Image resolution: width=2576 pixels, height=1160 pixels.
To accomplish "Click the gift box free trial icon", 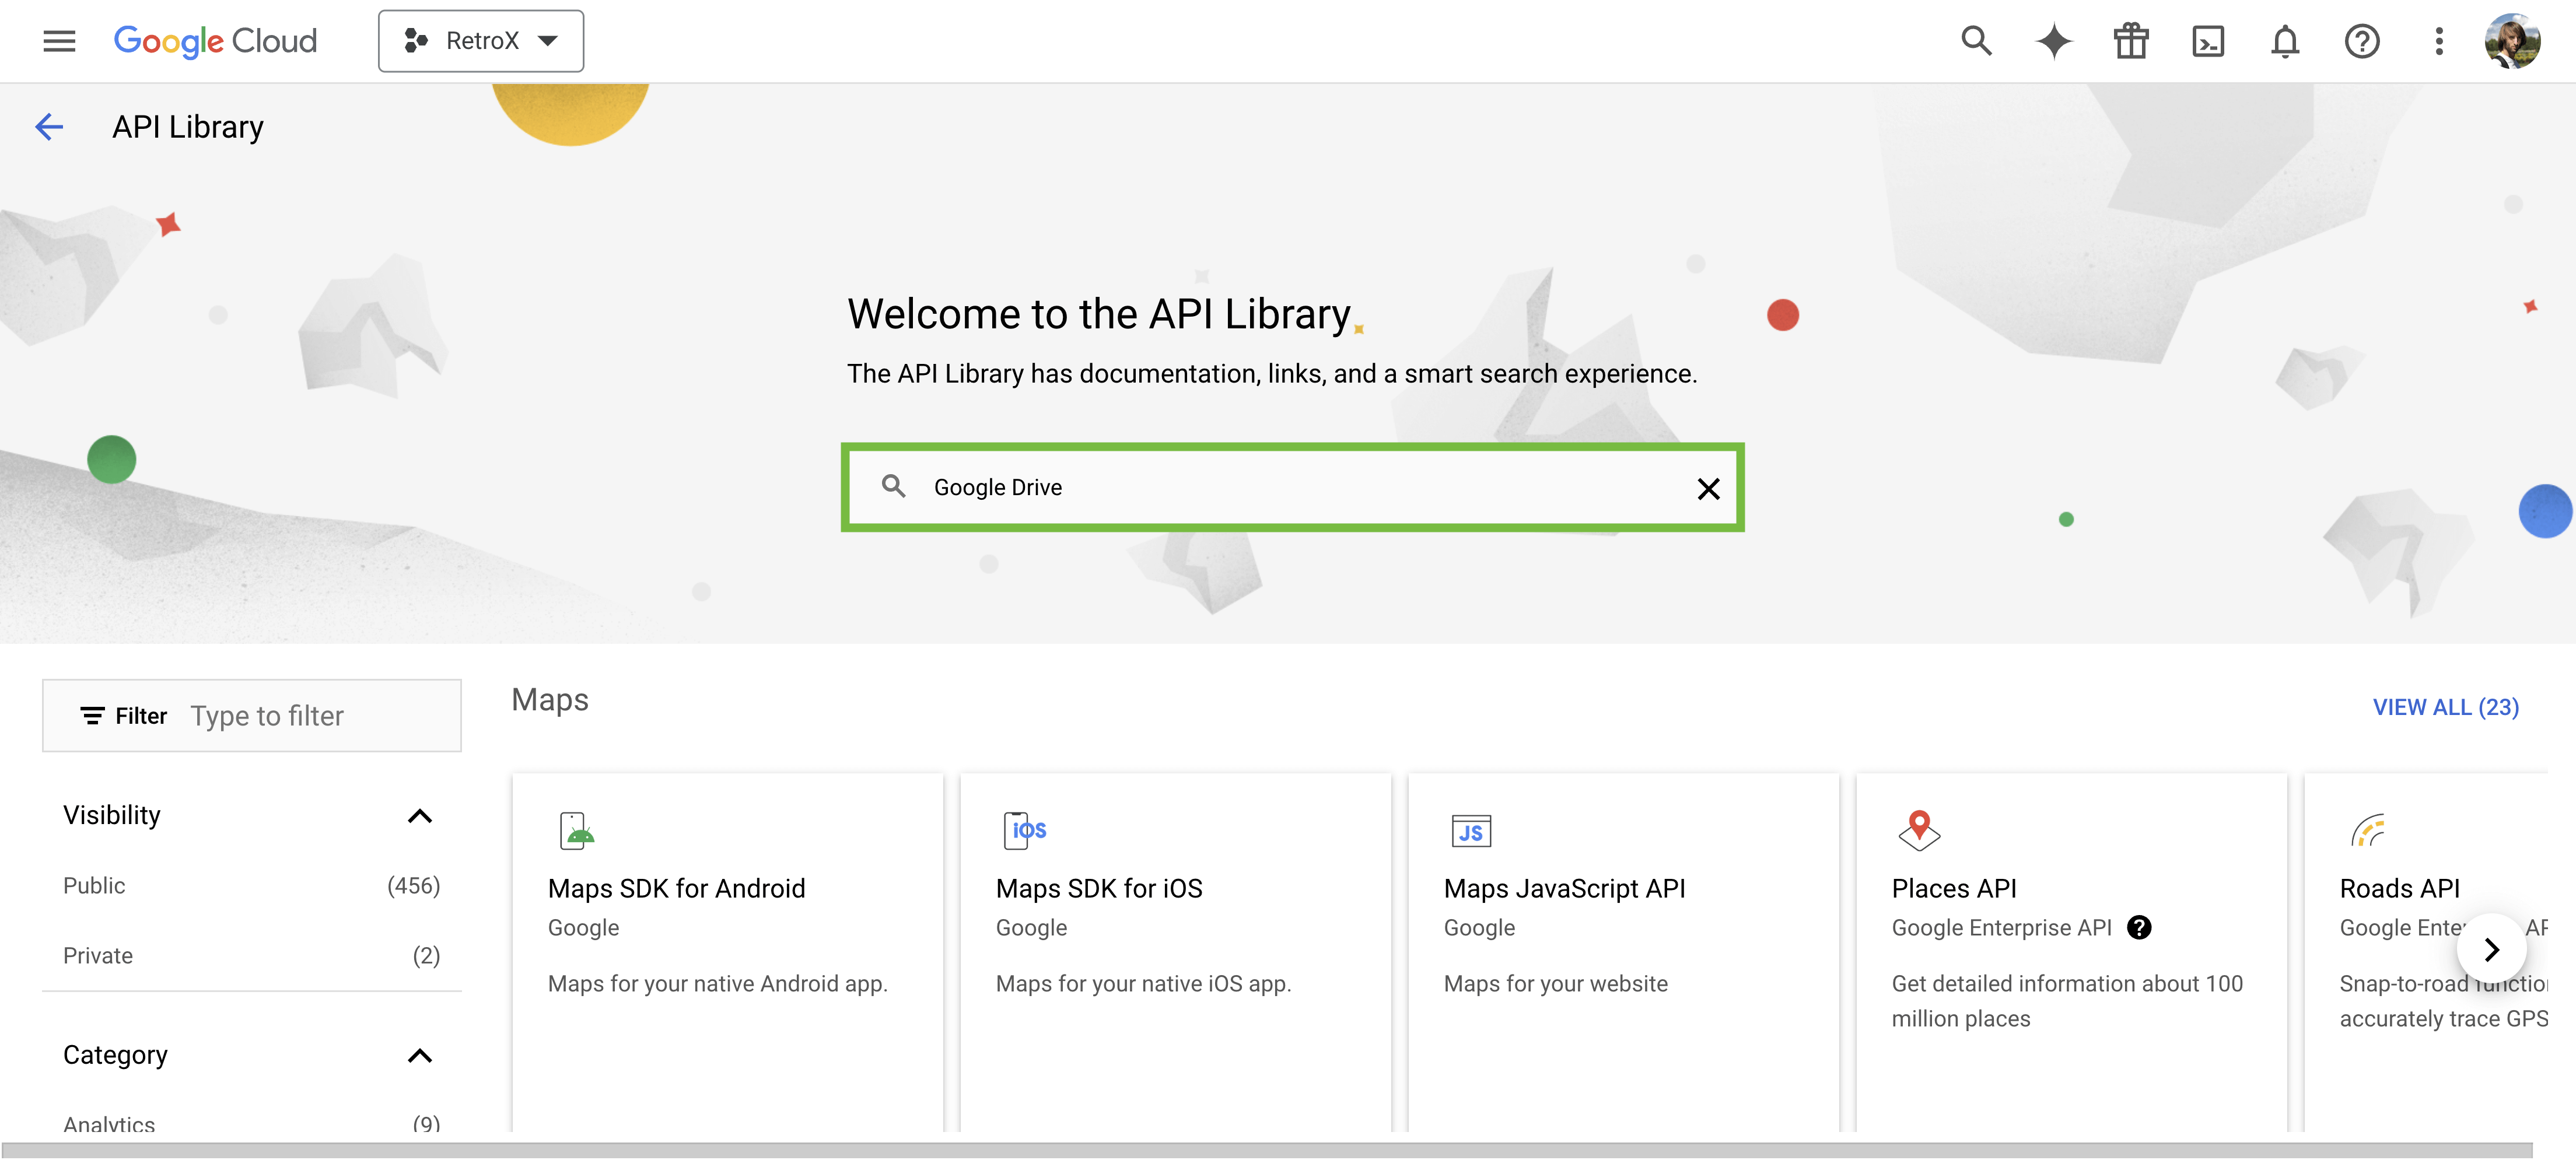I will pos(2131,41).
